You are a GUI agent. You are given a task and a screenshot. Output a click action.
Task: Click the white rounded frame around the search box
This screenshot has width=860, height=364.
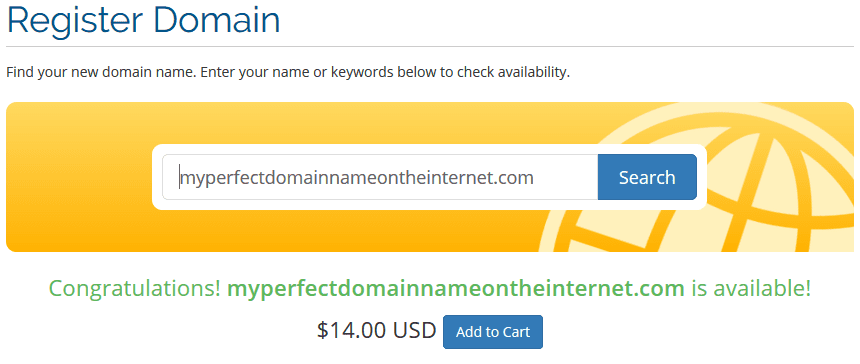tap(429, 177)
